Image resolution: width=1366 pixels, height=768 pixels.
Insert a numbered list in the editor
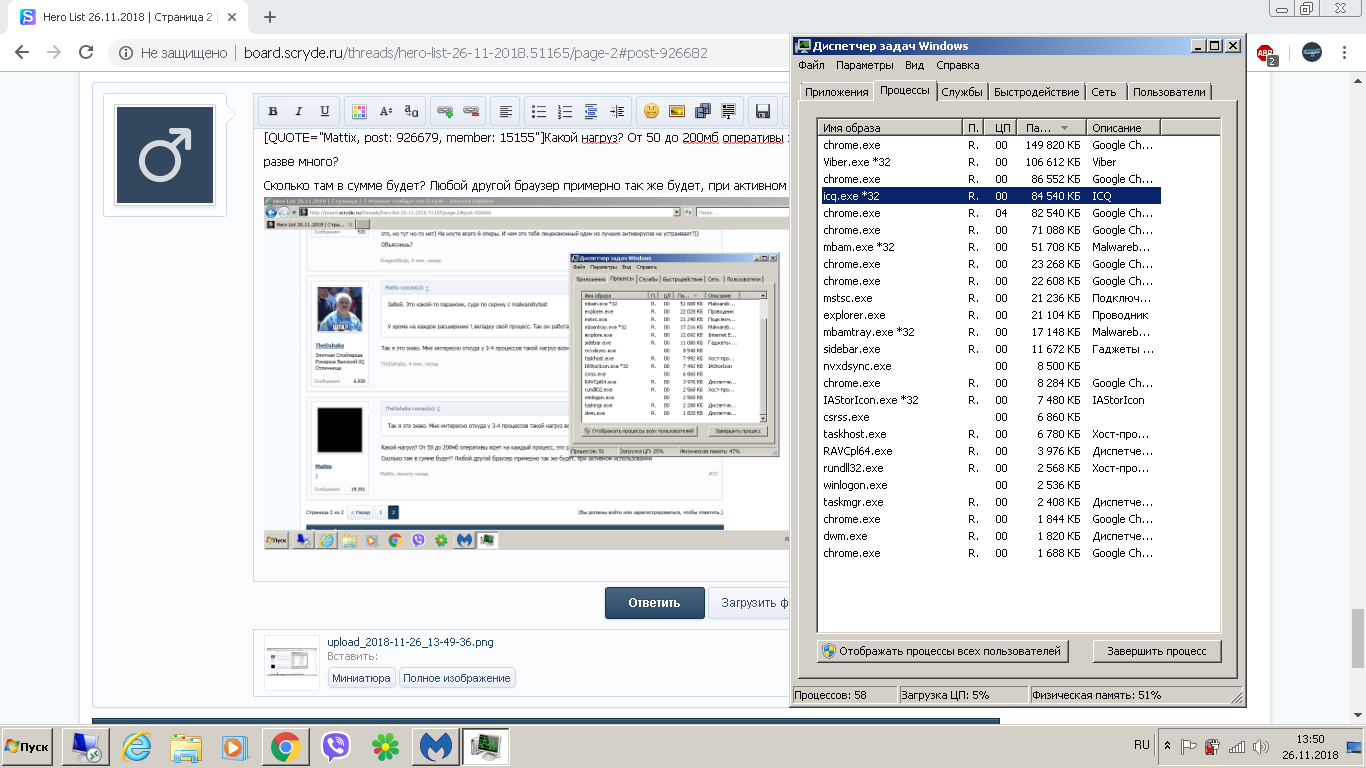point(565,111)
